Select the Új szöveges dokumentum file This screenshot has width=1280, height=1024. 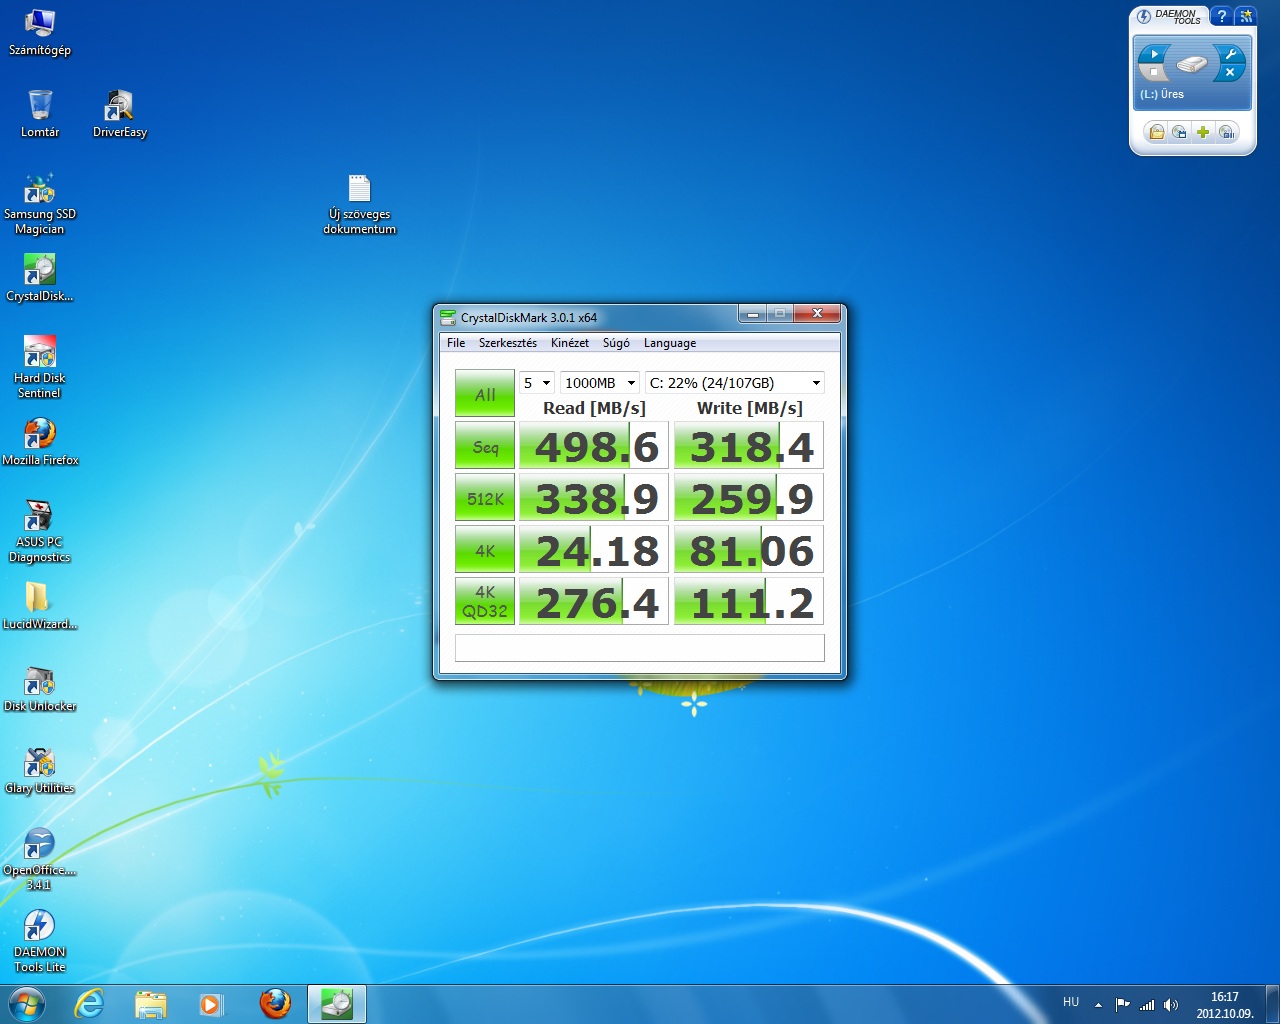360,203
